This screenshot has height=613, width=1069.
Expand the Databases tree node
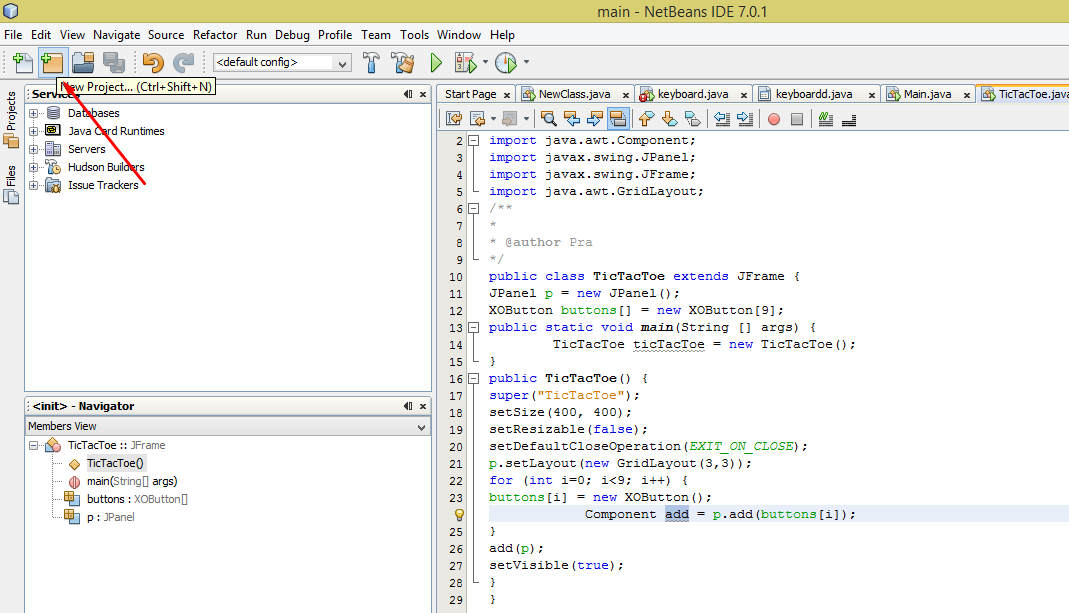click(x=34, y=113)
